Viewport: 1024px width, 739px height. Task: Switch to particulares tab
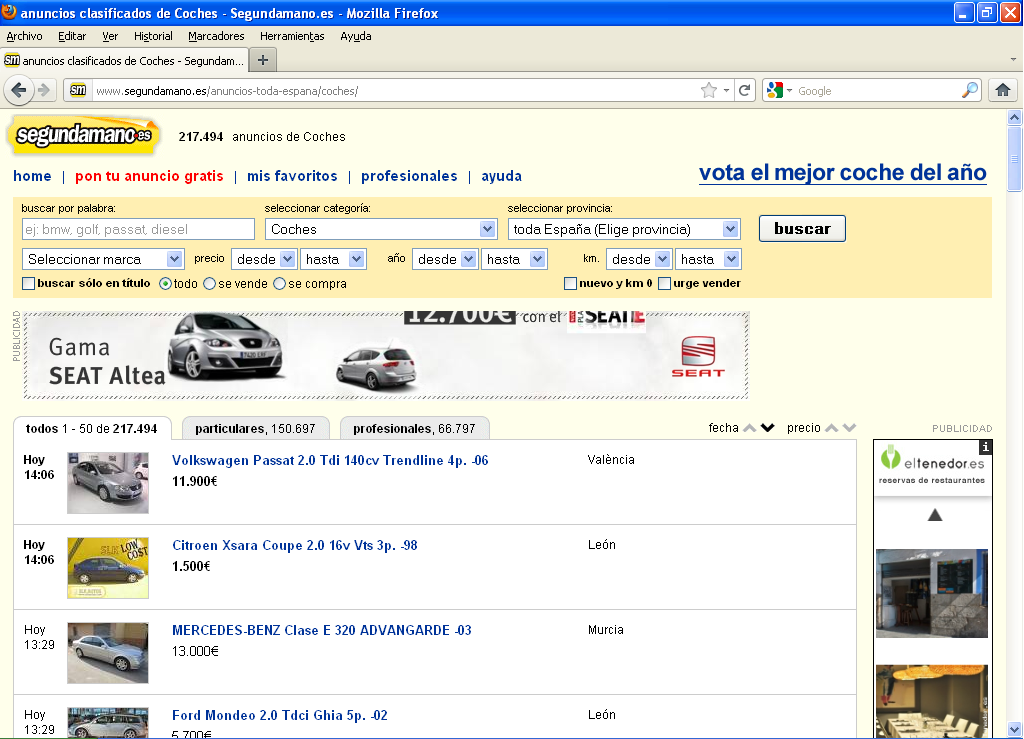tap(255, 428)
